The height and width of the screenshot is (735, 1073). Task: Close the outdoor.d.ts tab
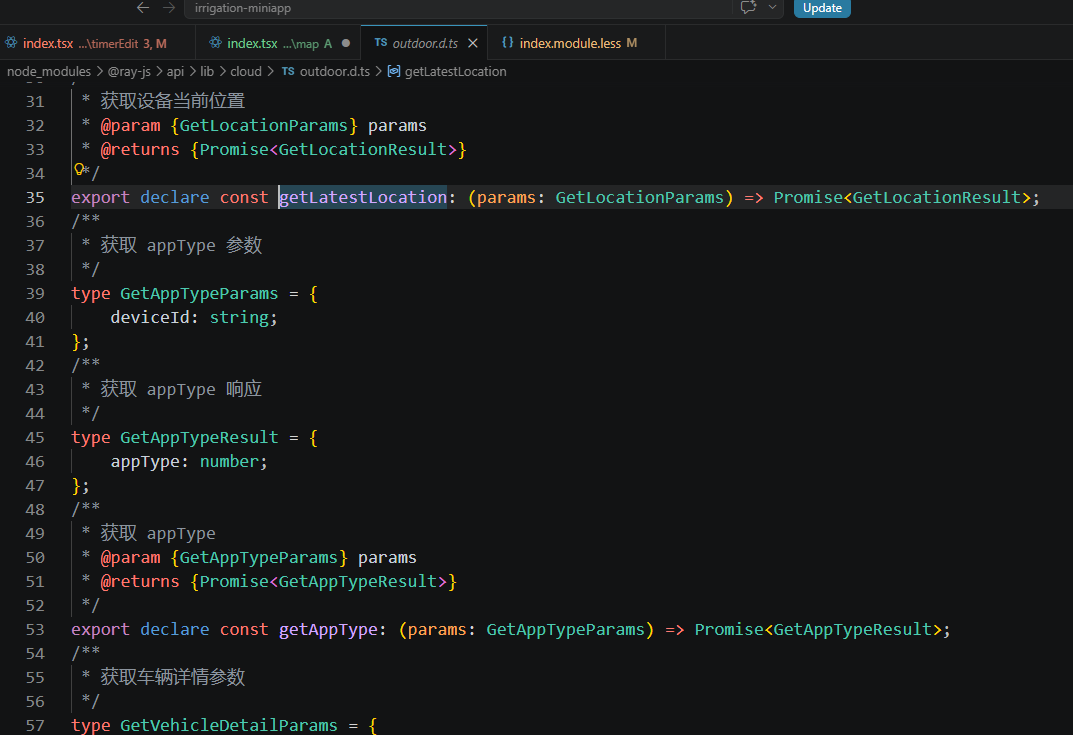click(473, 44)
